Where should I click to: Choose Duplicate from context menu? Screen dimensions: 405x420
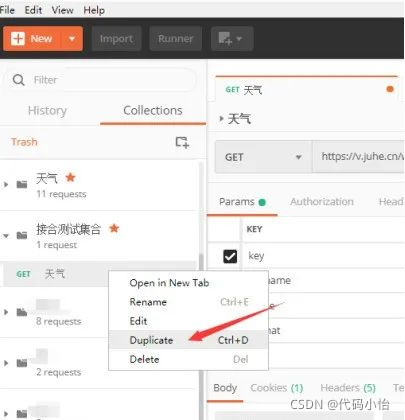[189, 340]
